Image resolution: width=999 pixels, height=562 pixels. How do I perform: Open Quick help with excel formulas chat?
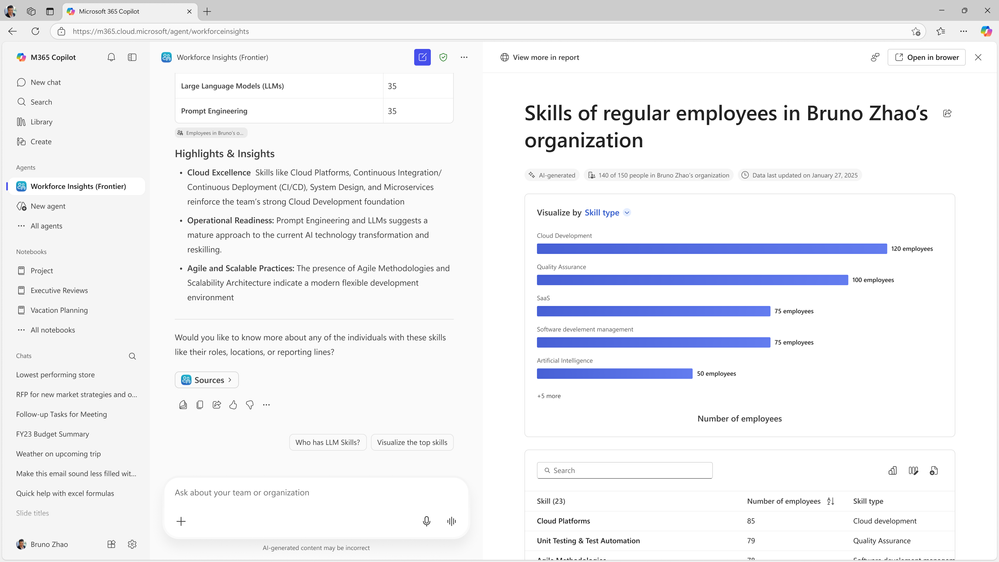(x=65, y=493)
